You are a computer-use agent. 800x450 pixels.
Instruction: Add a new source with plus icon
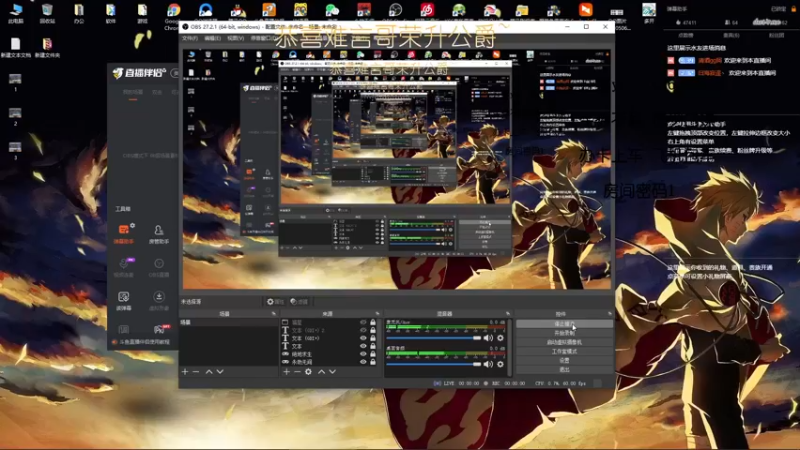286,371
